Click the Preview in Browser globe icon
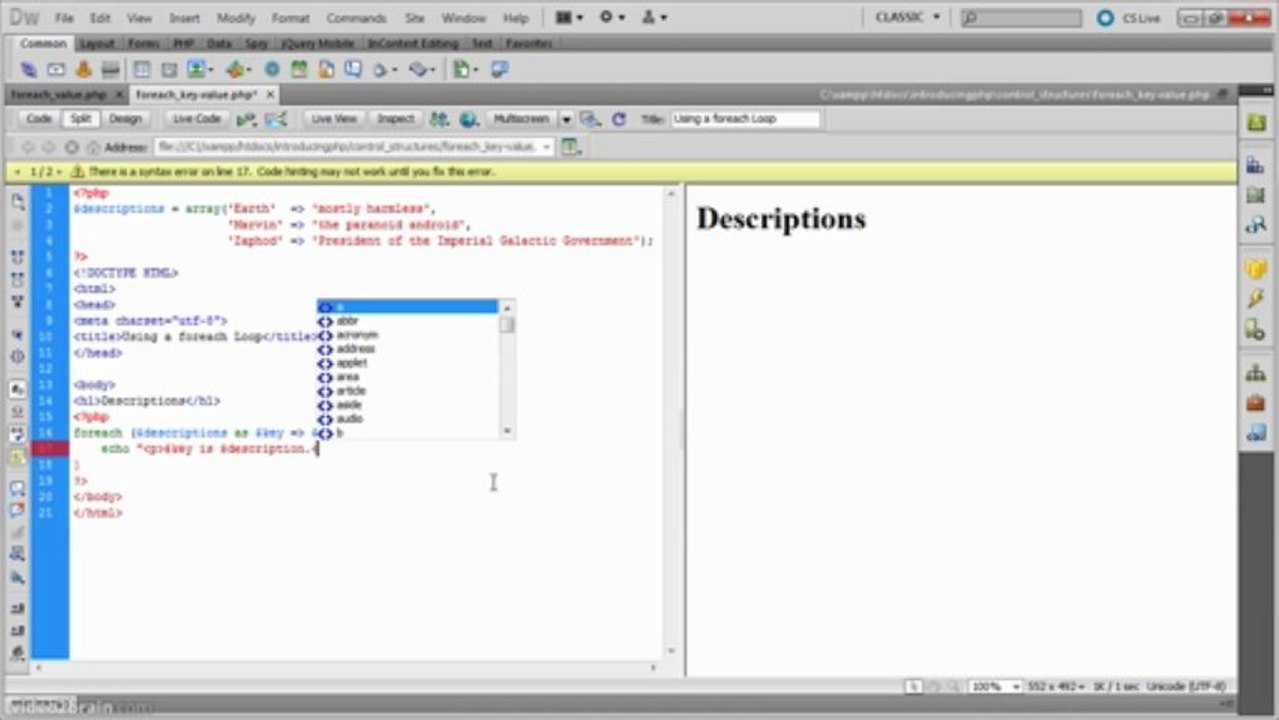 click(x=468, y=119)
